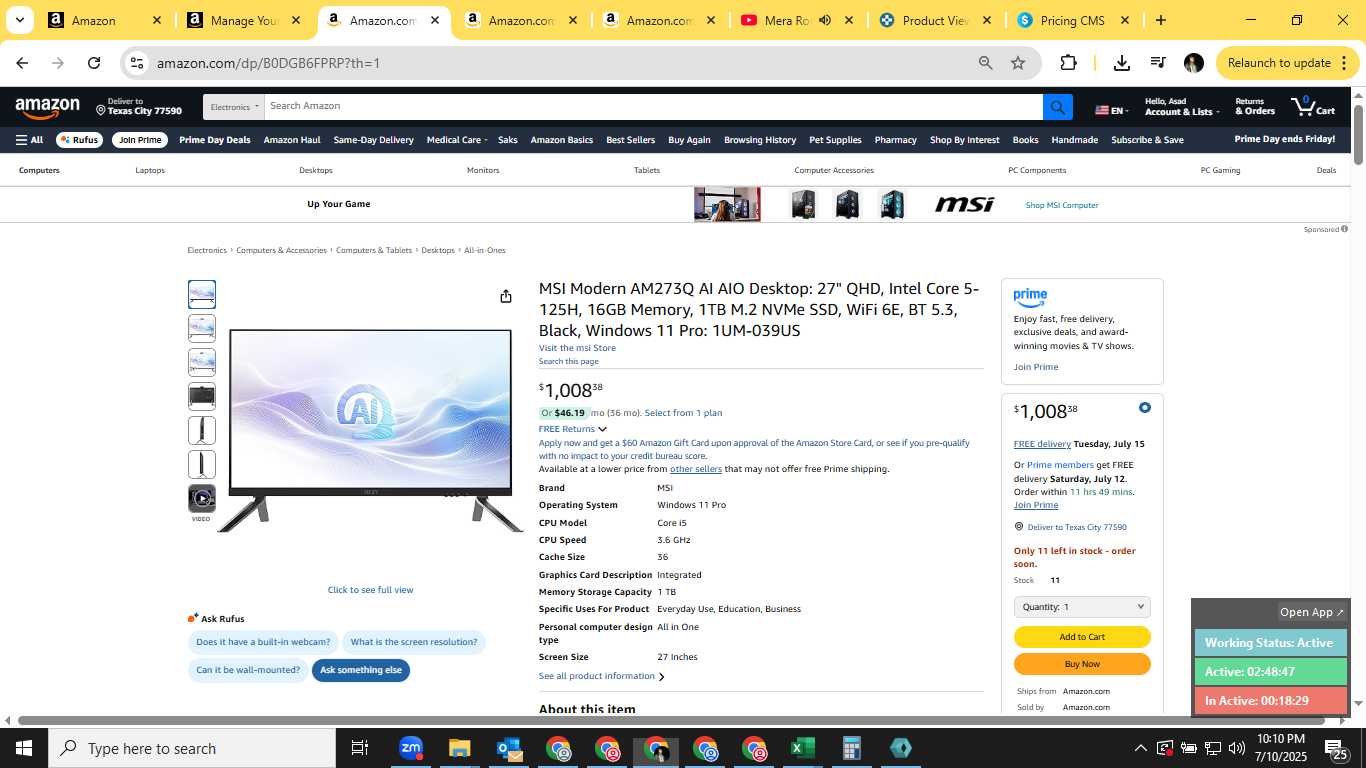Open Outlook from the taskbar
1366x768 pixels.
[508, 748]
